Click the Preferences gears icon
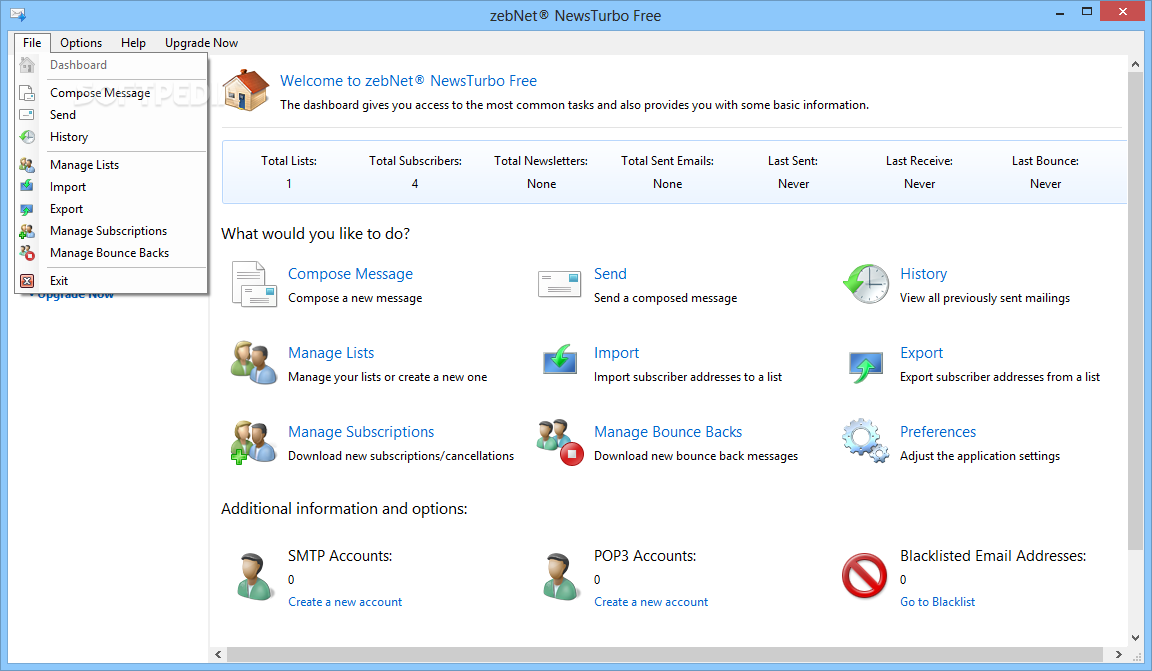1152x671 pixels. coord(865,441)
